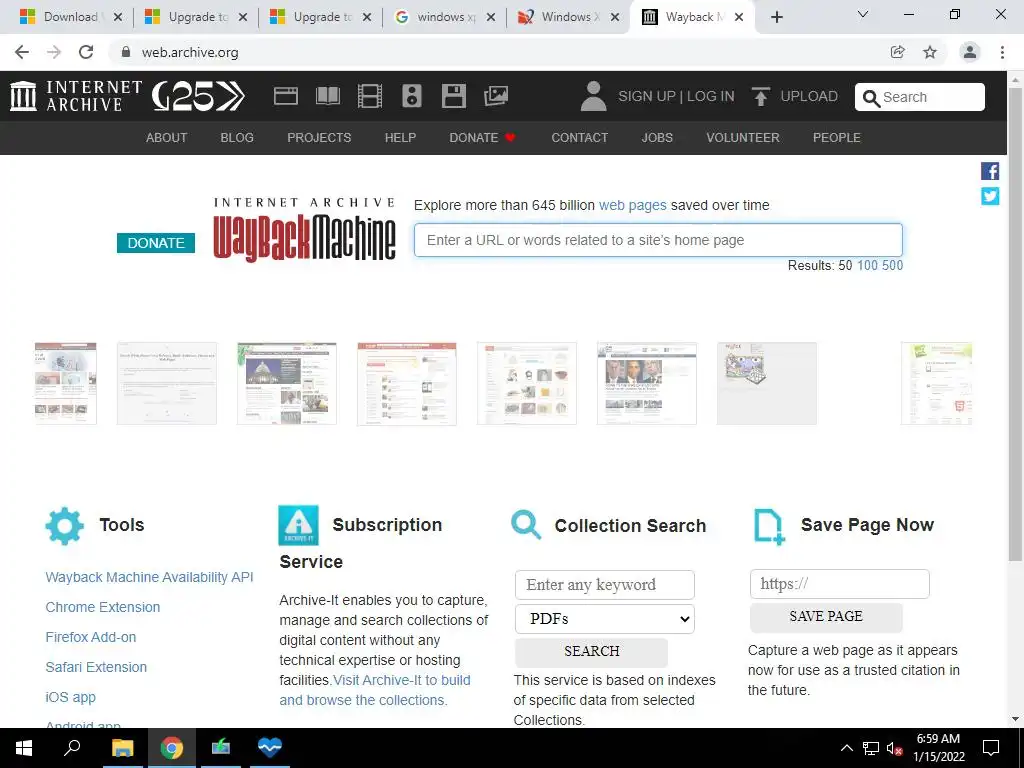Open the PROJECTS menu item
The image size is (1024, 768).
pos(319,138)
